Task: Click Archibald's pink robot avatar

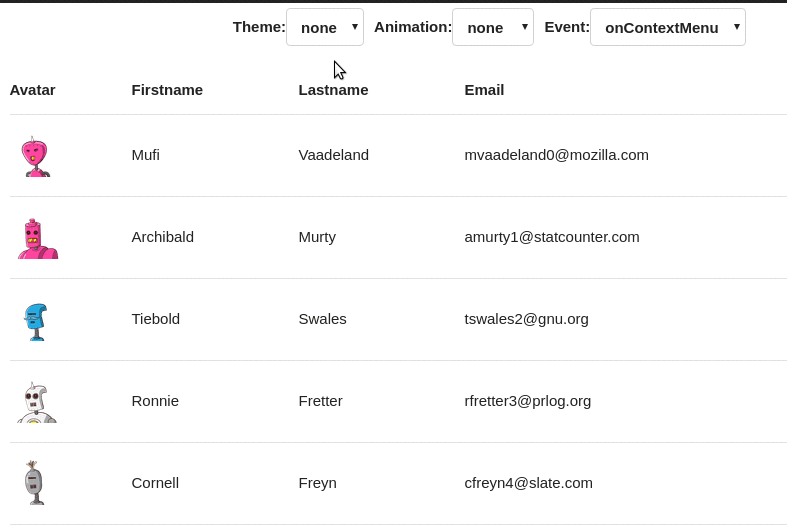Action: point(37,239)
